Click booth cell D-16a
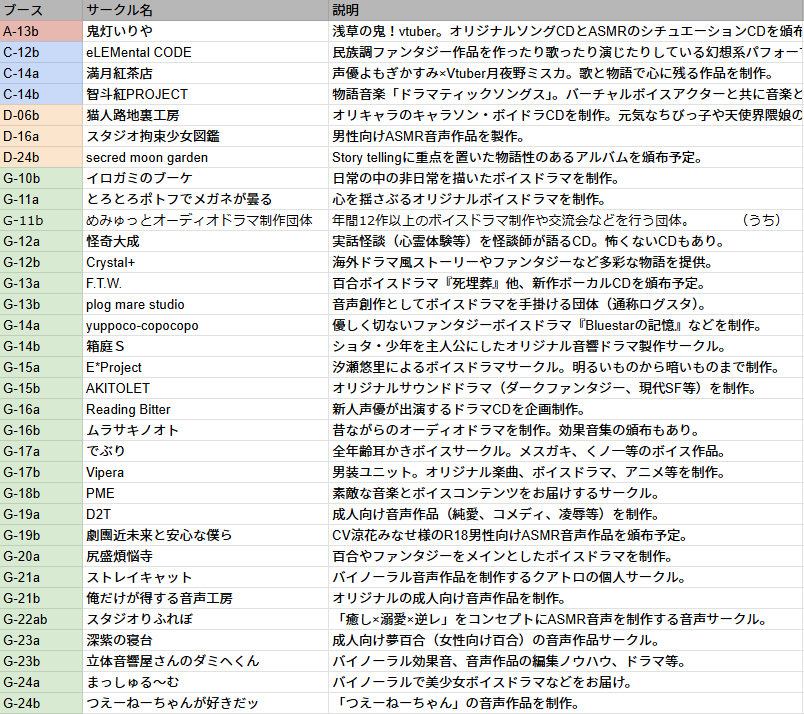804x714 pixels. 41,136
